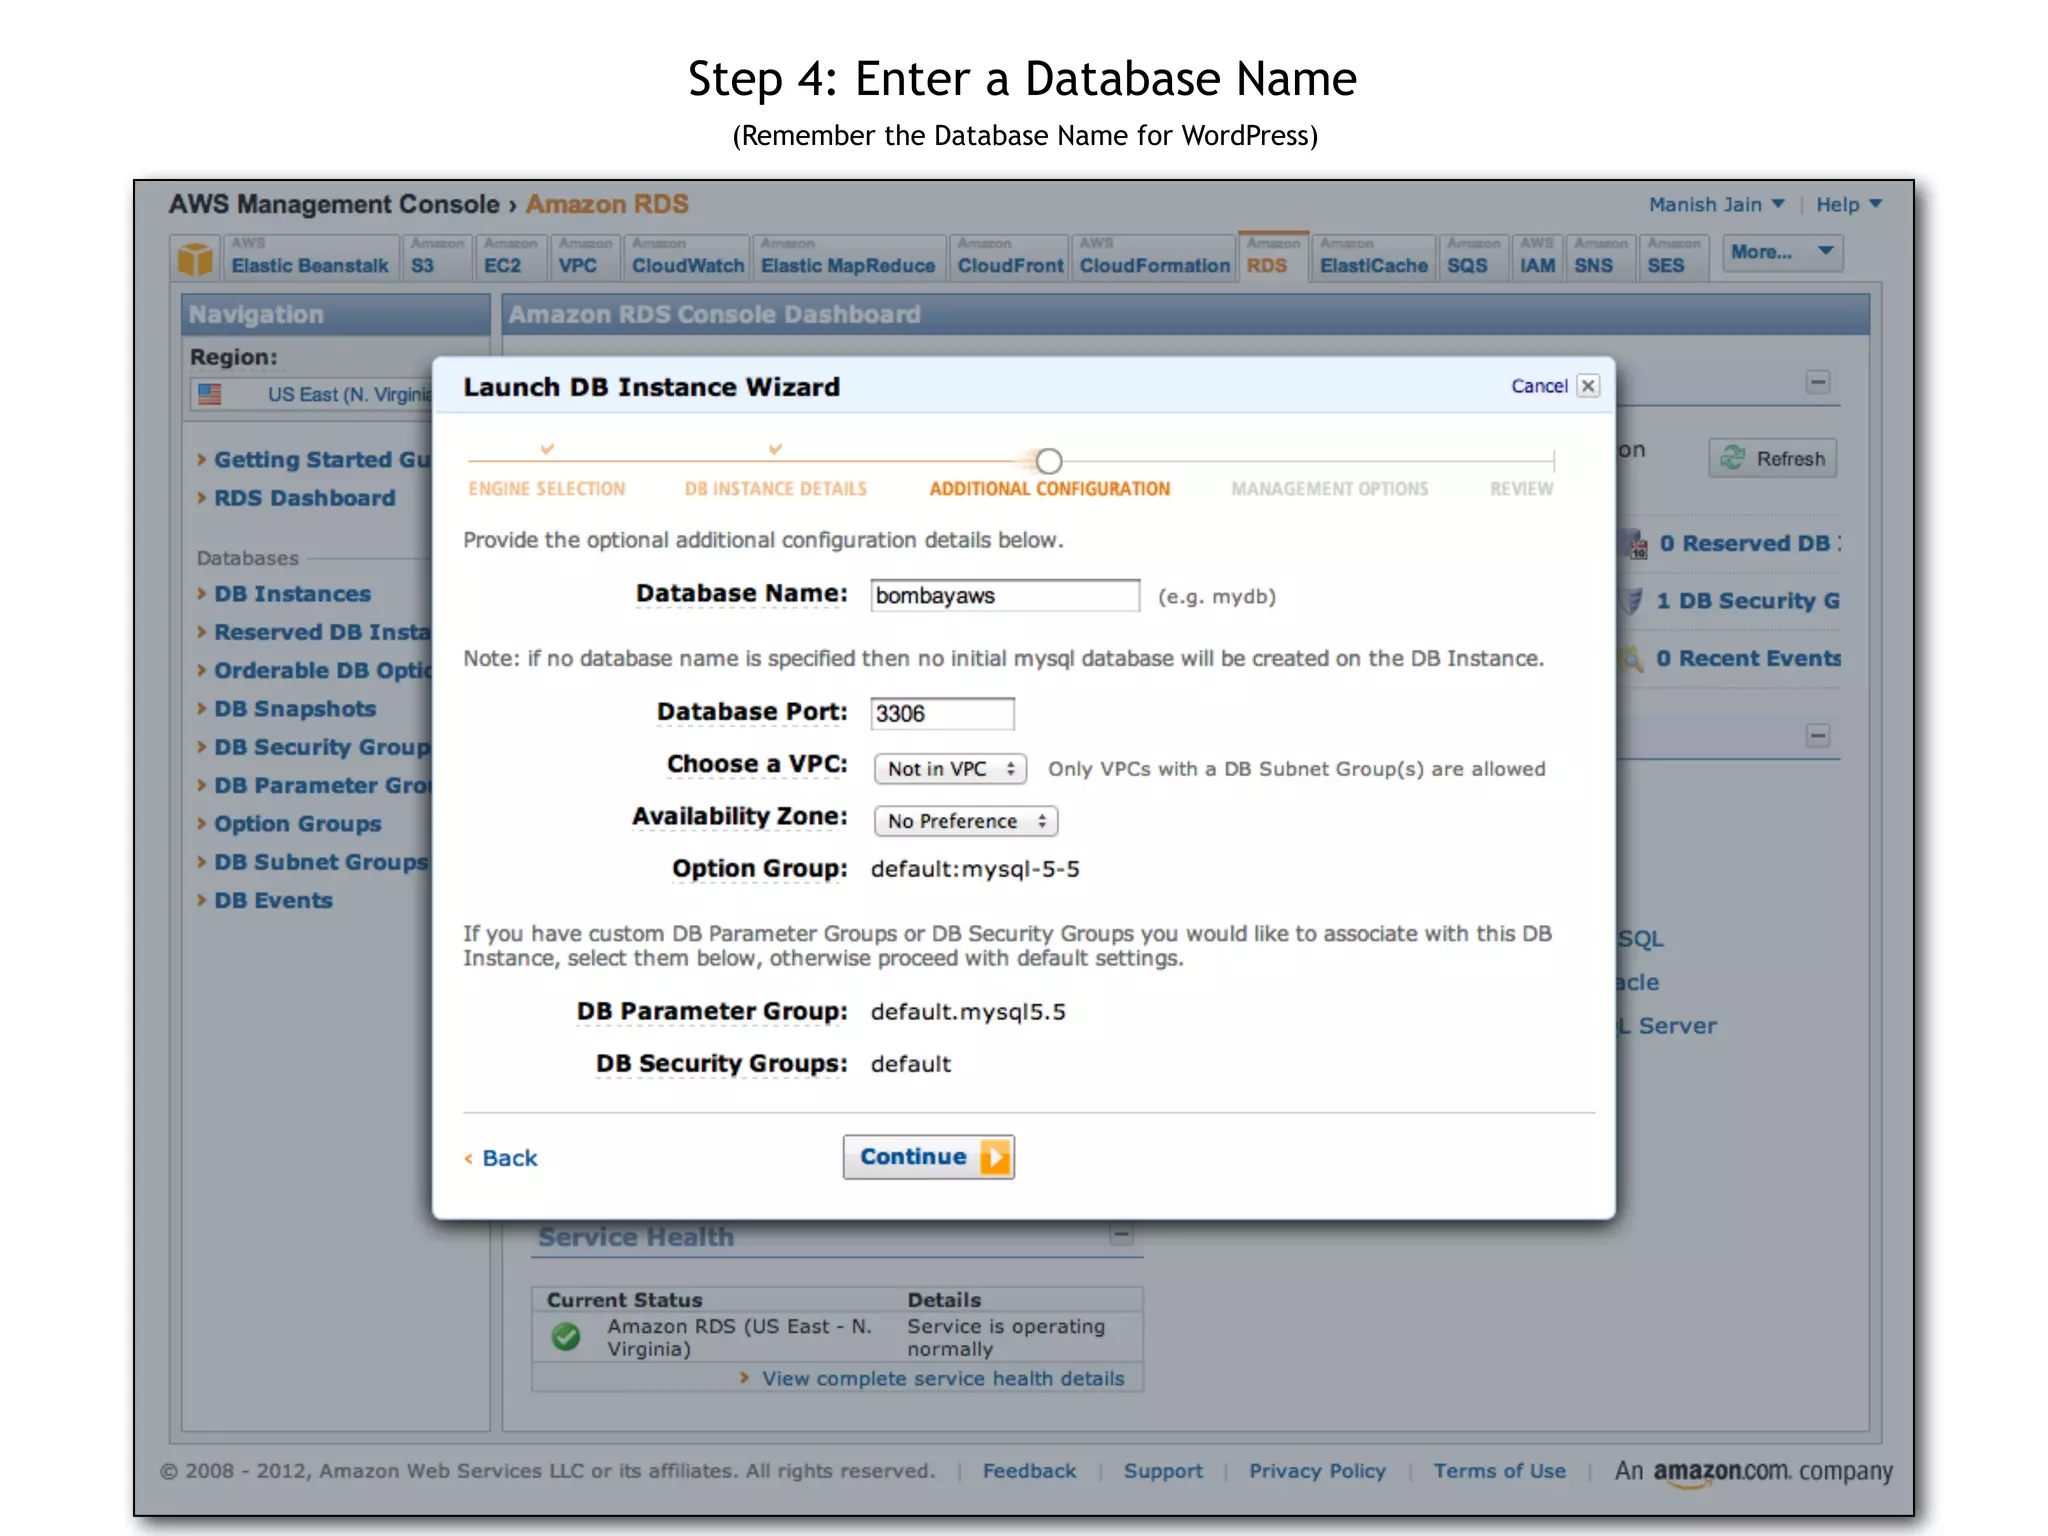Click the Support footer link
Viewport: 2048px width, 1536px height.
click(1163, 1471)
